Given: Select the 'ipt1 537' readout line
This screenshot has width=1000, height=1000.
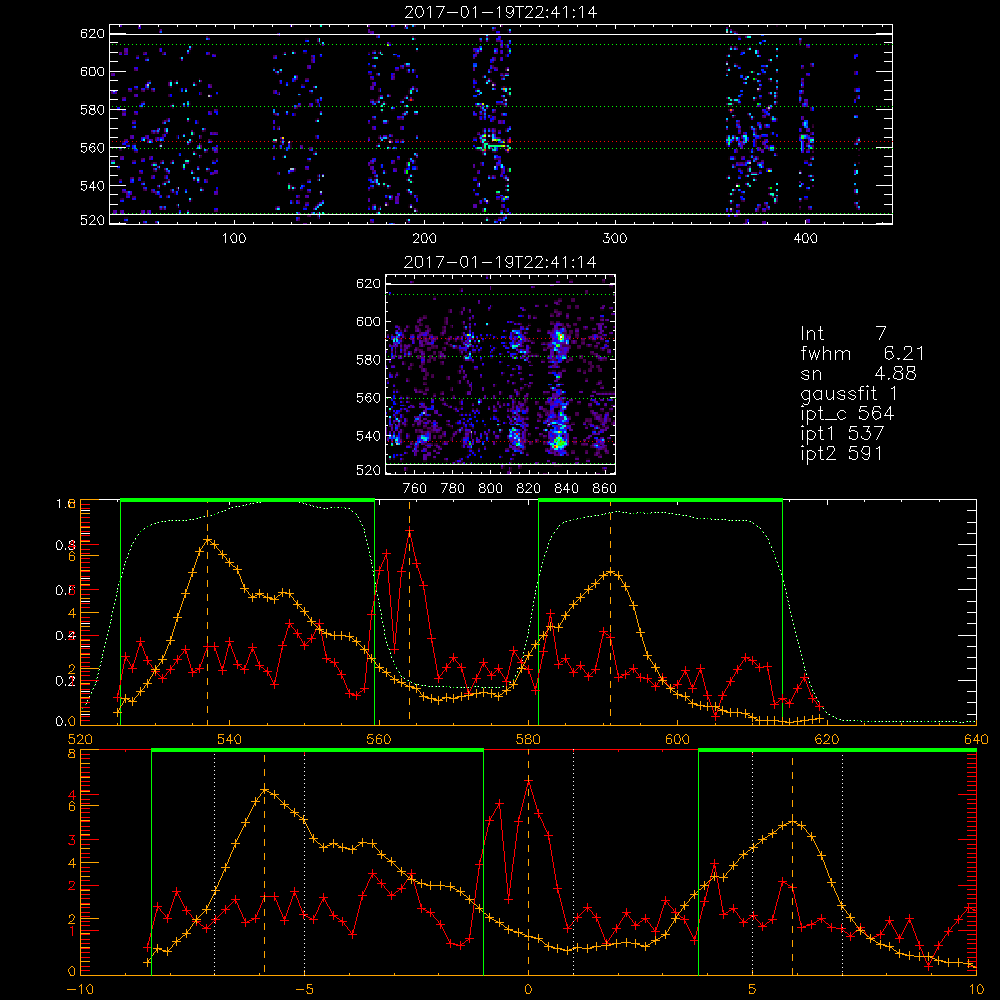Looking at the screenshot, I should point(842,434).
